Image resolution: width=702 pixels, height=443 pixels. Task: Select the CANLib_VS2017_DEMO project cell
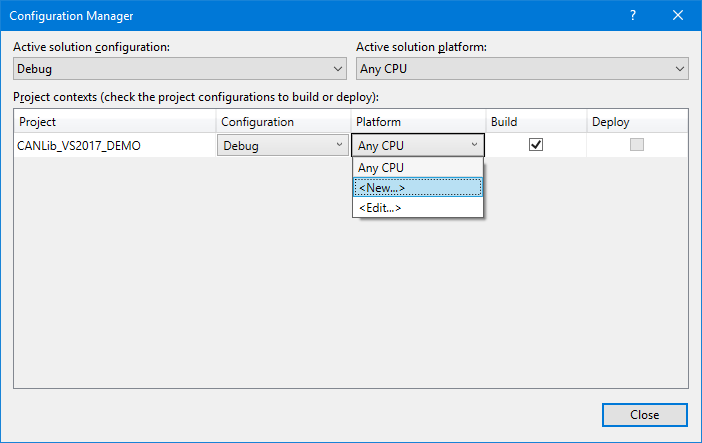tap(115, 145)
